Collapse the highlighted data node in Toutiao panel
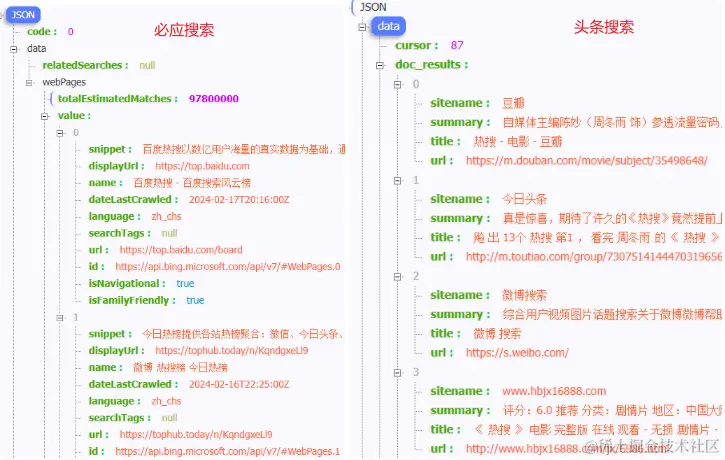The width and height of the screenshot is (725, 460). pos(362,27)
